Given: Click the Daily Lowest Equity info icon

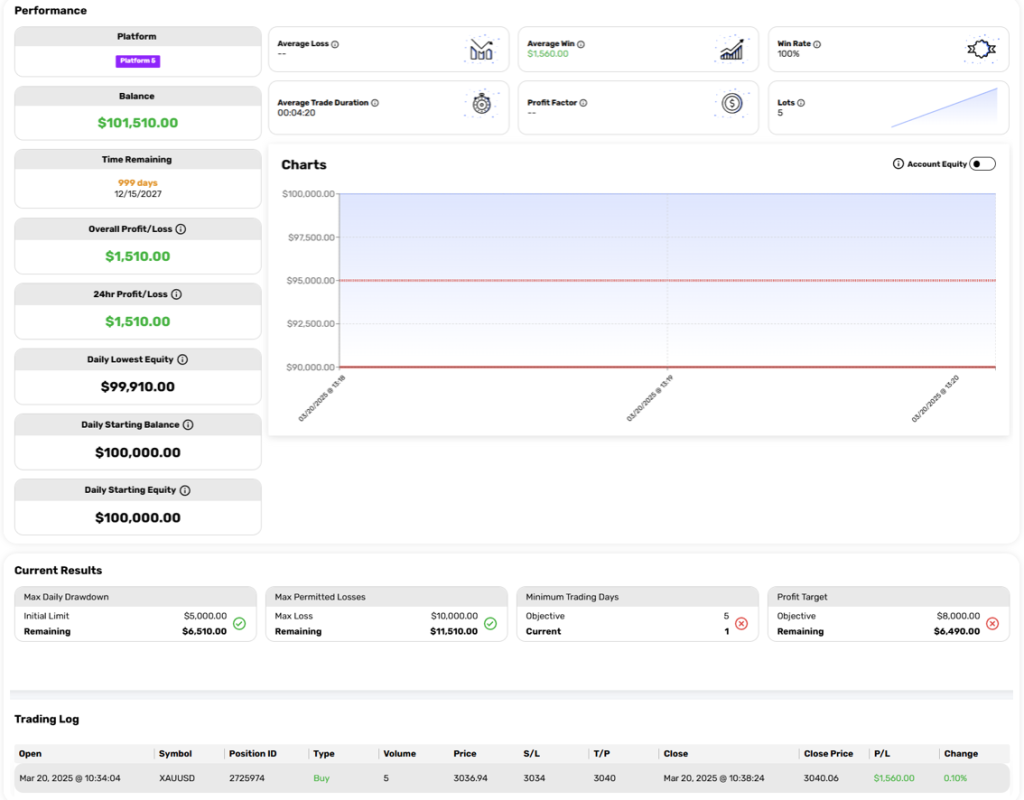Looking at the screenshot, I should (x=183, y=360).
